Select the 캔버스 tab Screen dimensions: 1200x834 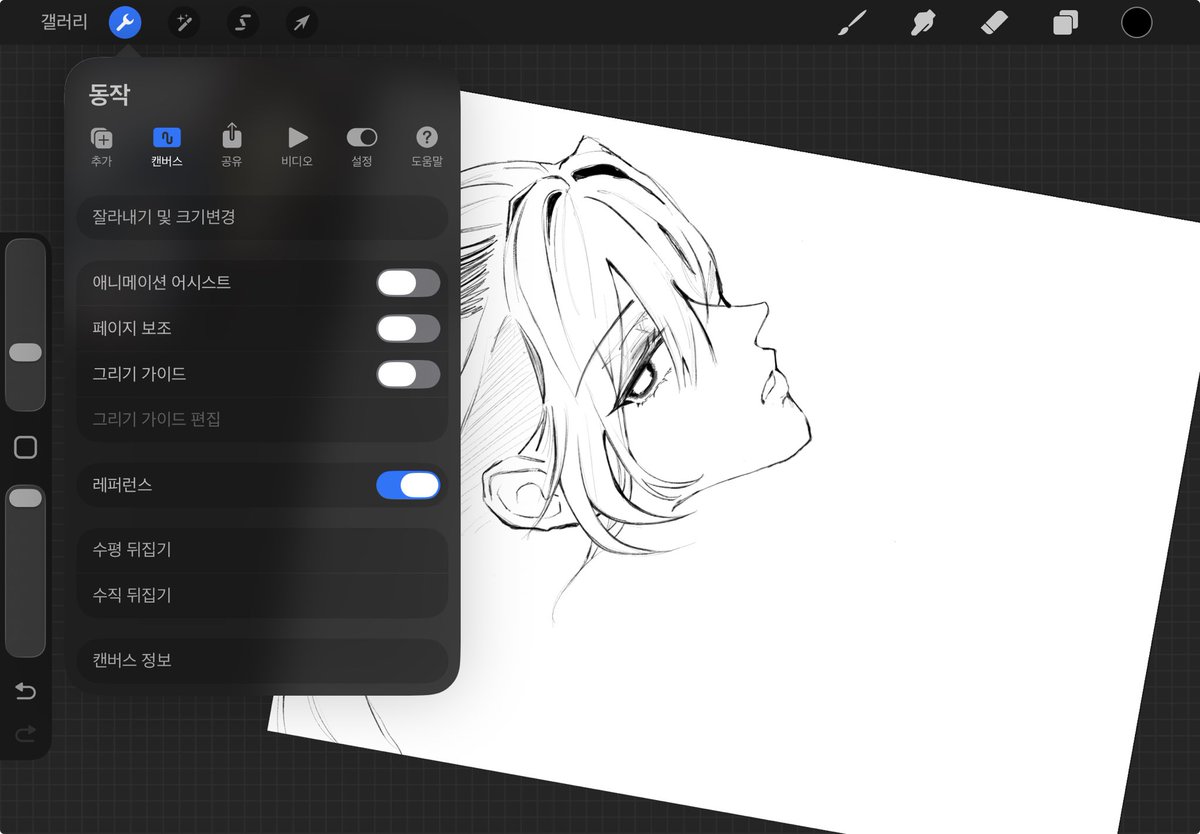(167, 146)
